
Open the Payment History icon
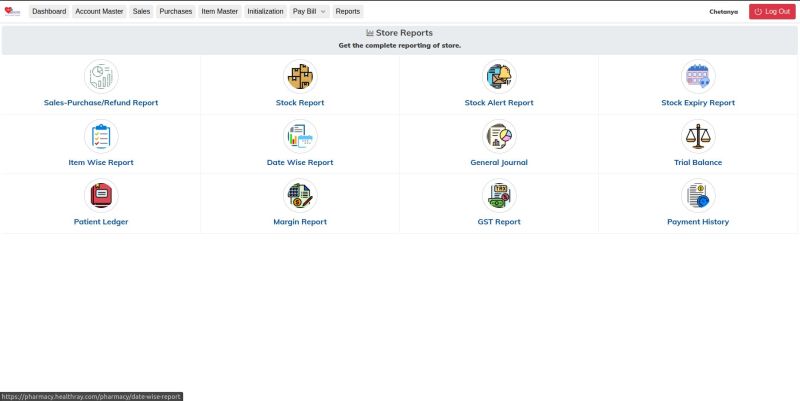coord(698,195)
